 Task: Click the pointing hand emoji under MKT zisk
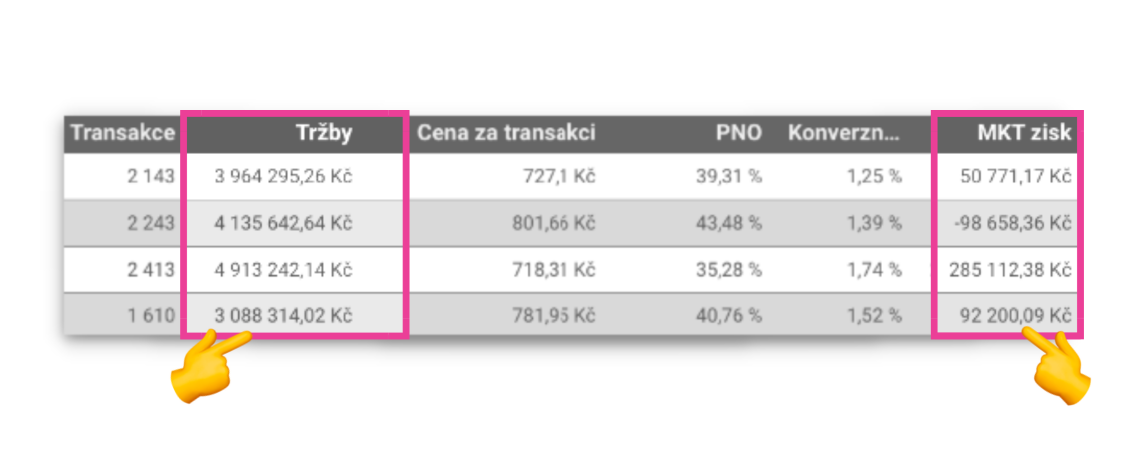(1057, 365)
